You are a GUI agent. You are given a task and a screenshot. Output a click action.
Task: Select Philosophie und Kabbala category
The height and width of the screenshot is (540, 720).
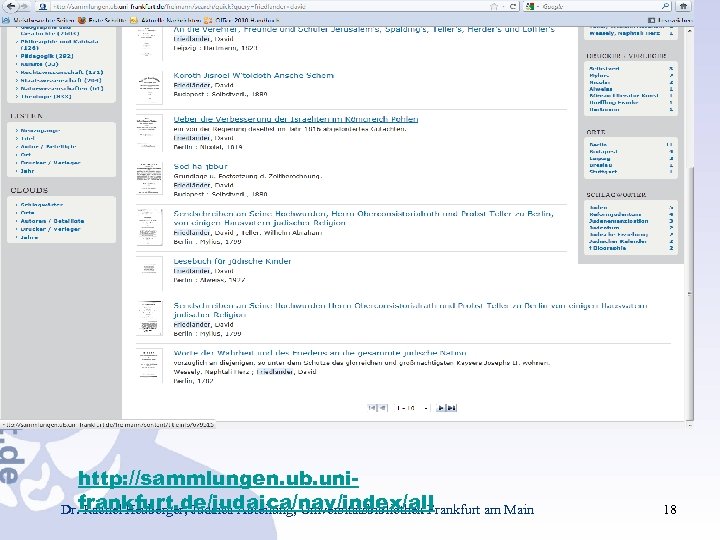59,44
